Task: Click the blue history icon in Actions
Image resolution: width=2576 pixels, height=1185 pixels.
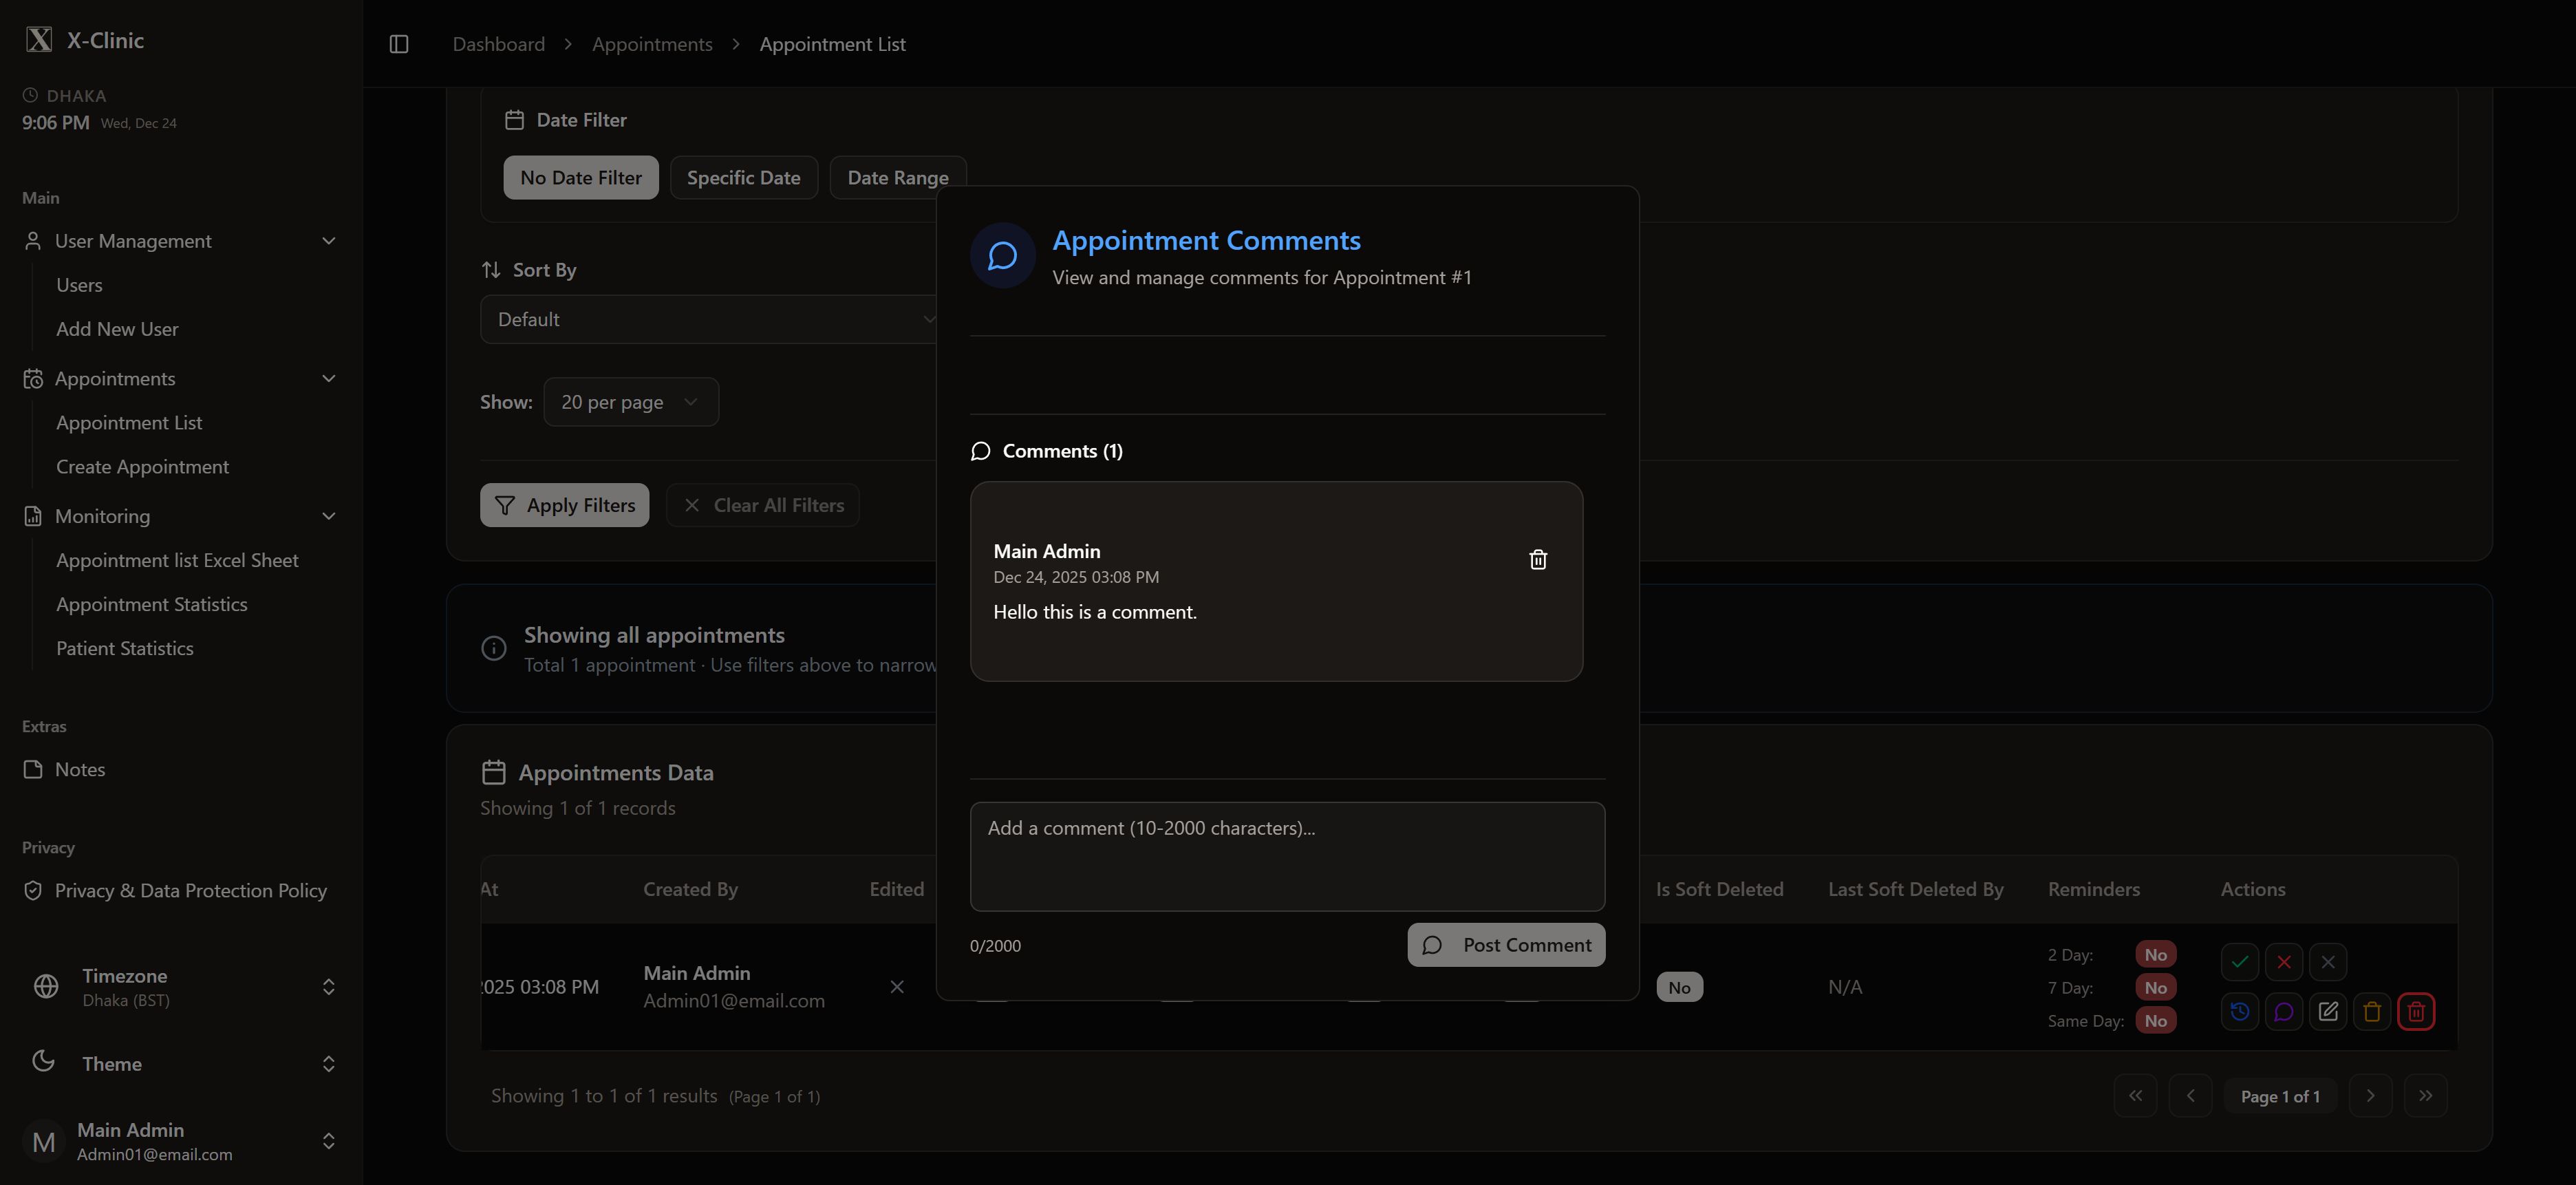Action: [x=2240, y=1012]
